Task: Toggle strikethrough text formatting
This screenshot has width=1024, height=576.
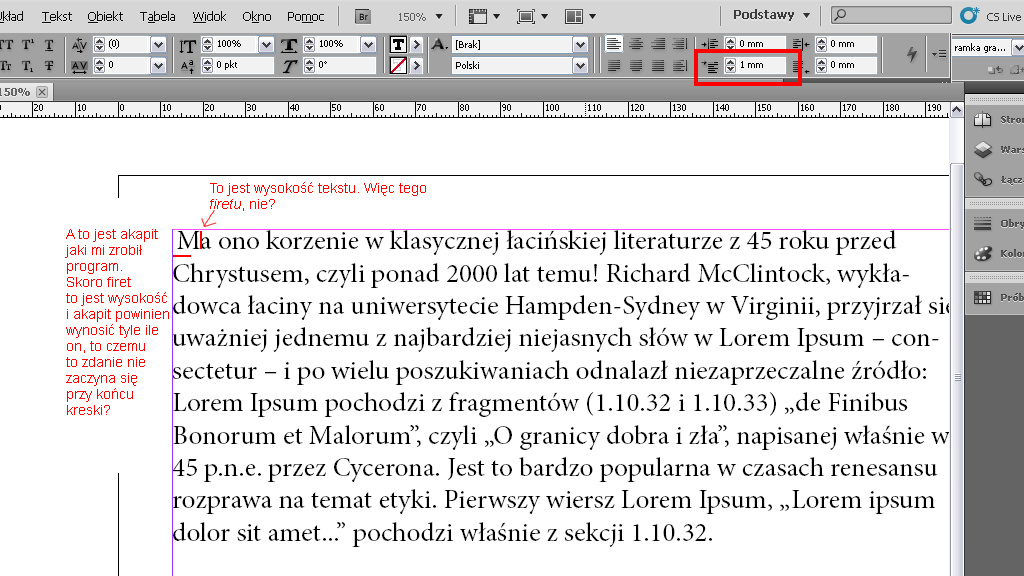Action: pos(50,66)
